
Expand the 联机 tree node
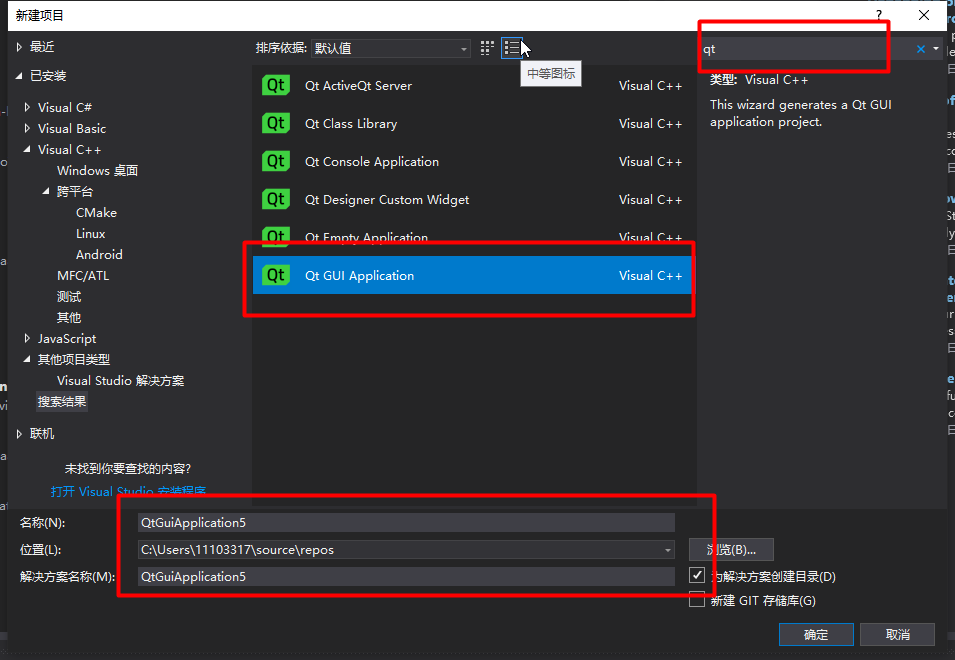(x=19, y=433)
